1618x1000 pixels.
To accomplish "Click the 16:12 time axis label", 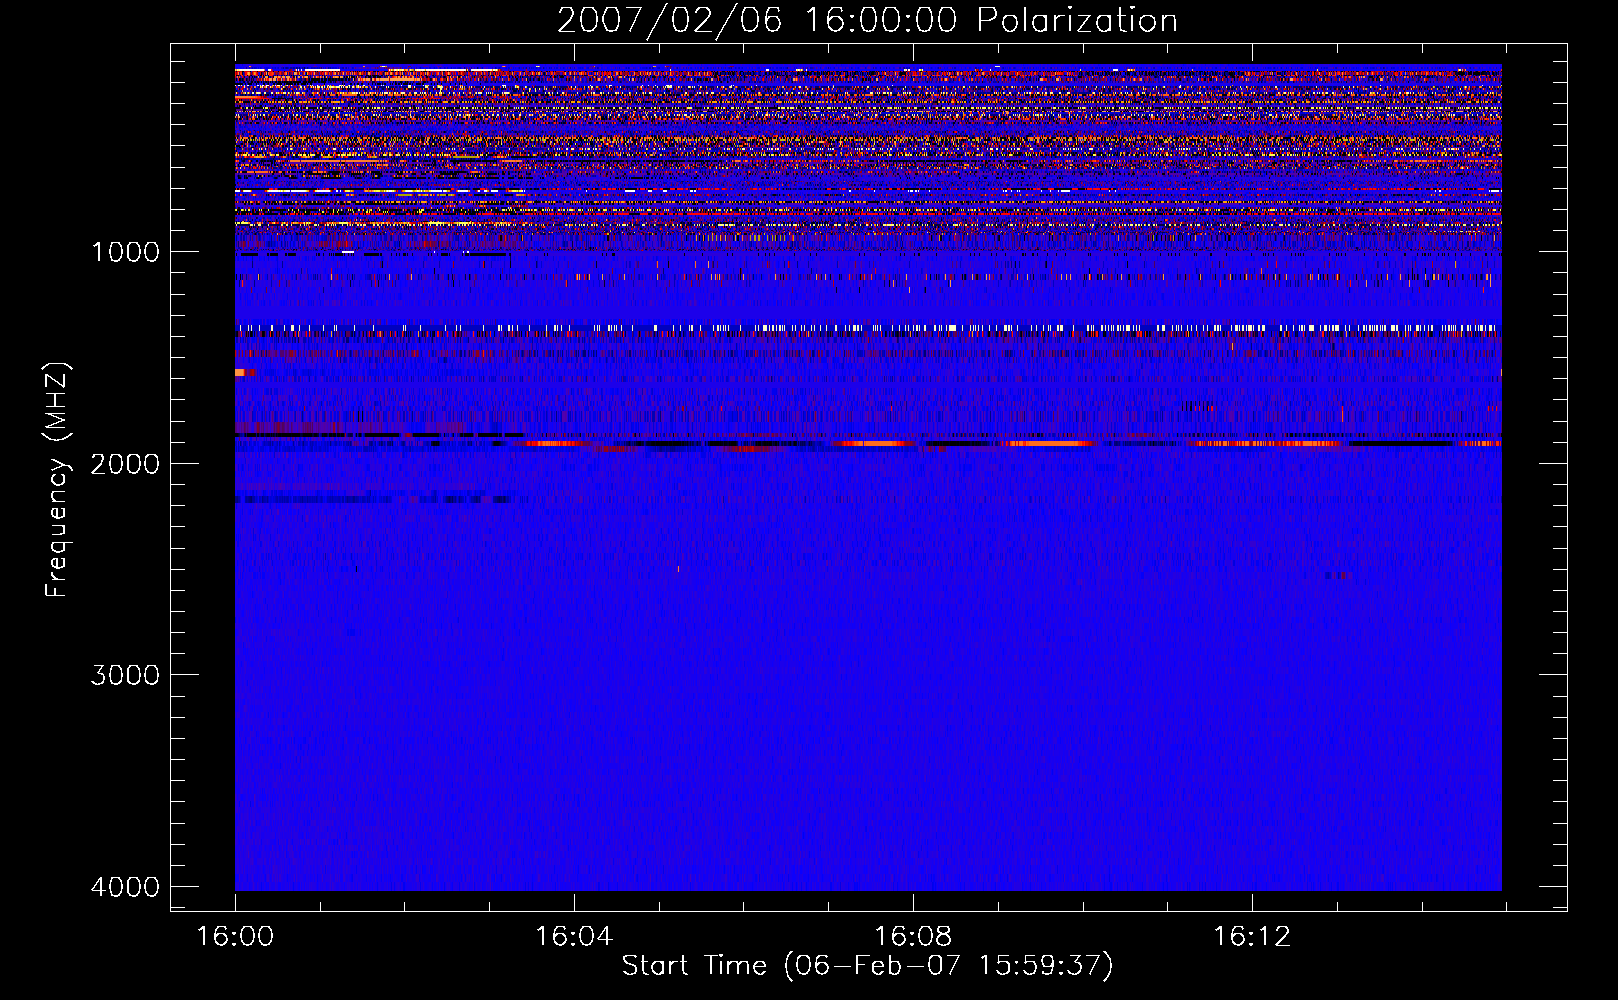I will pyautogui.click(x=1252, y=937).
